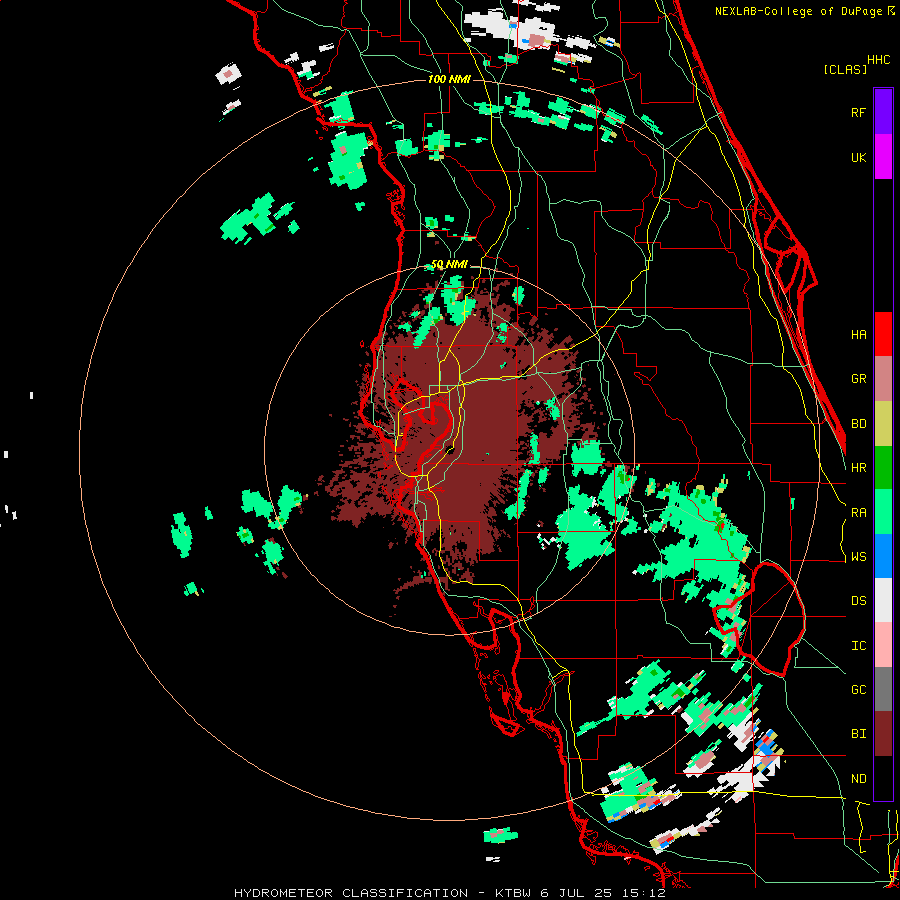The width and height of the screenshot is (900, 900).
Task: Click the HYDROMETEOR CLASSIFICATION title text
Action: [351, 893]
